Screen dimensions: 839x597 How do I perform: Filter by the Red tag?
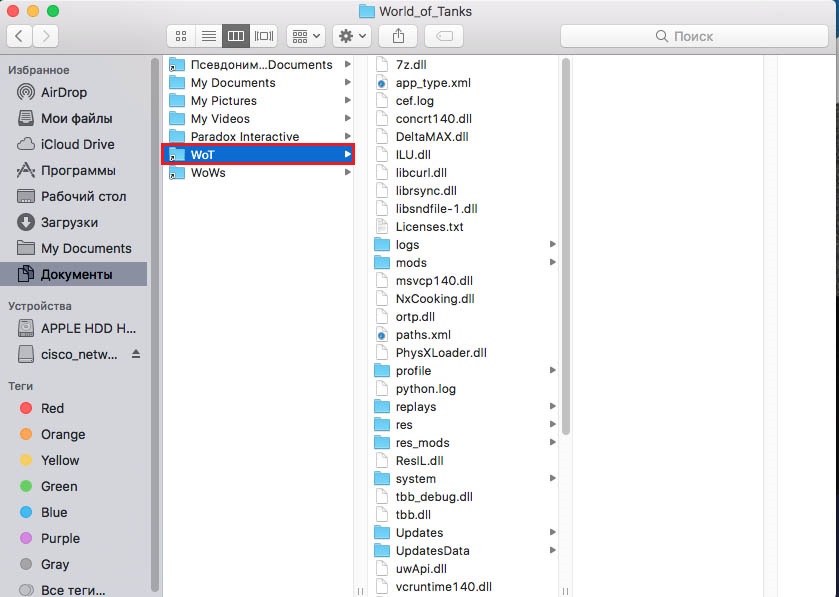click(74, 408)
